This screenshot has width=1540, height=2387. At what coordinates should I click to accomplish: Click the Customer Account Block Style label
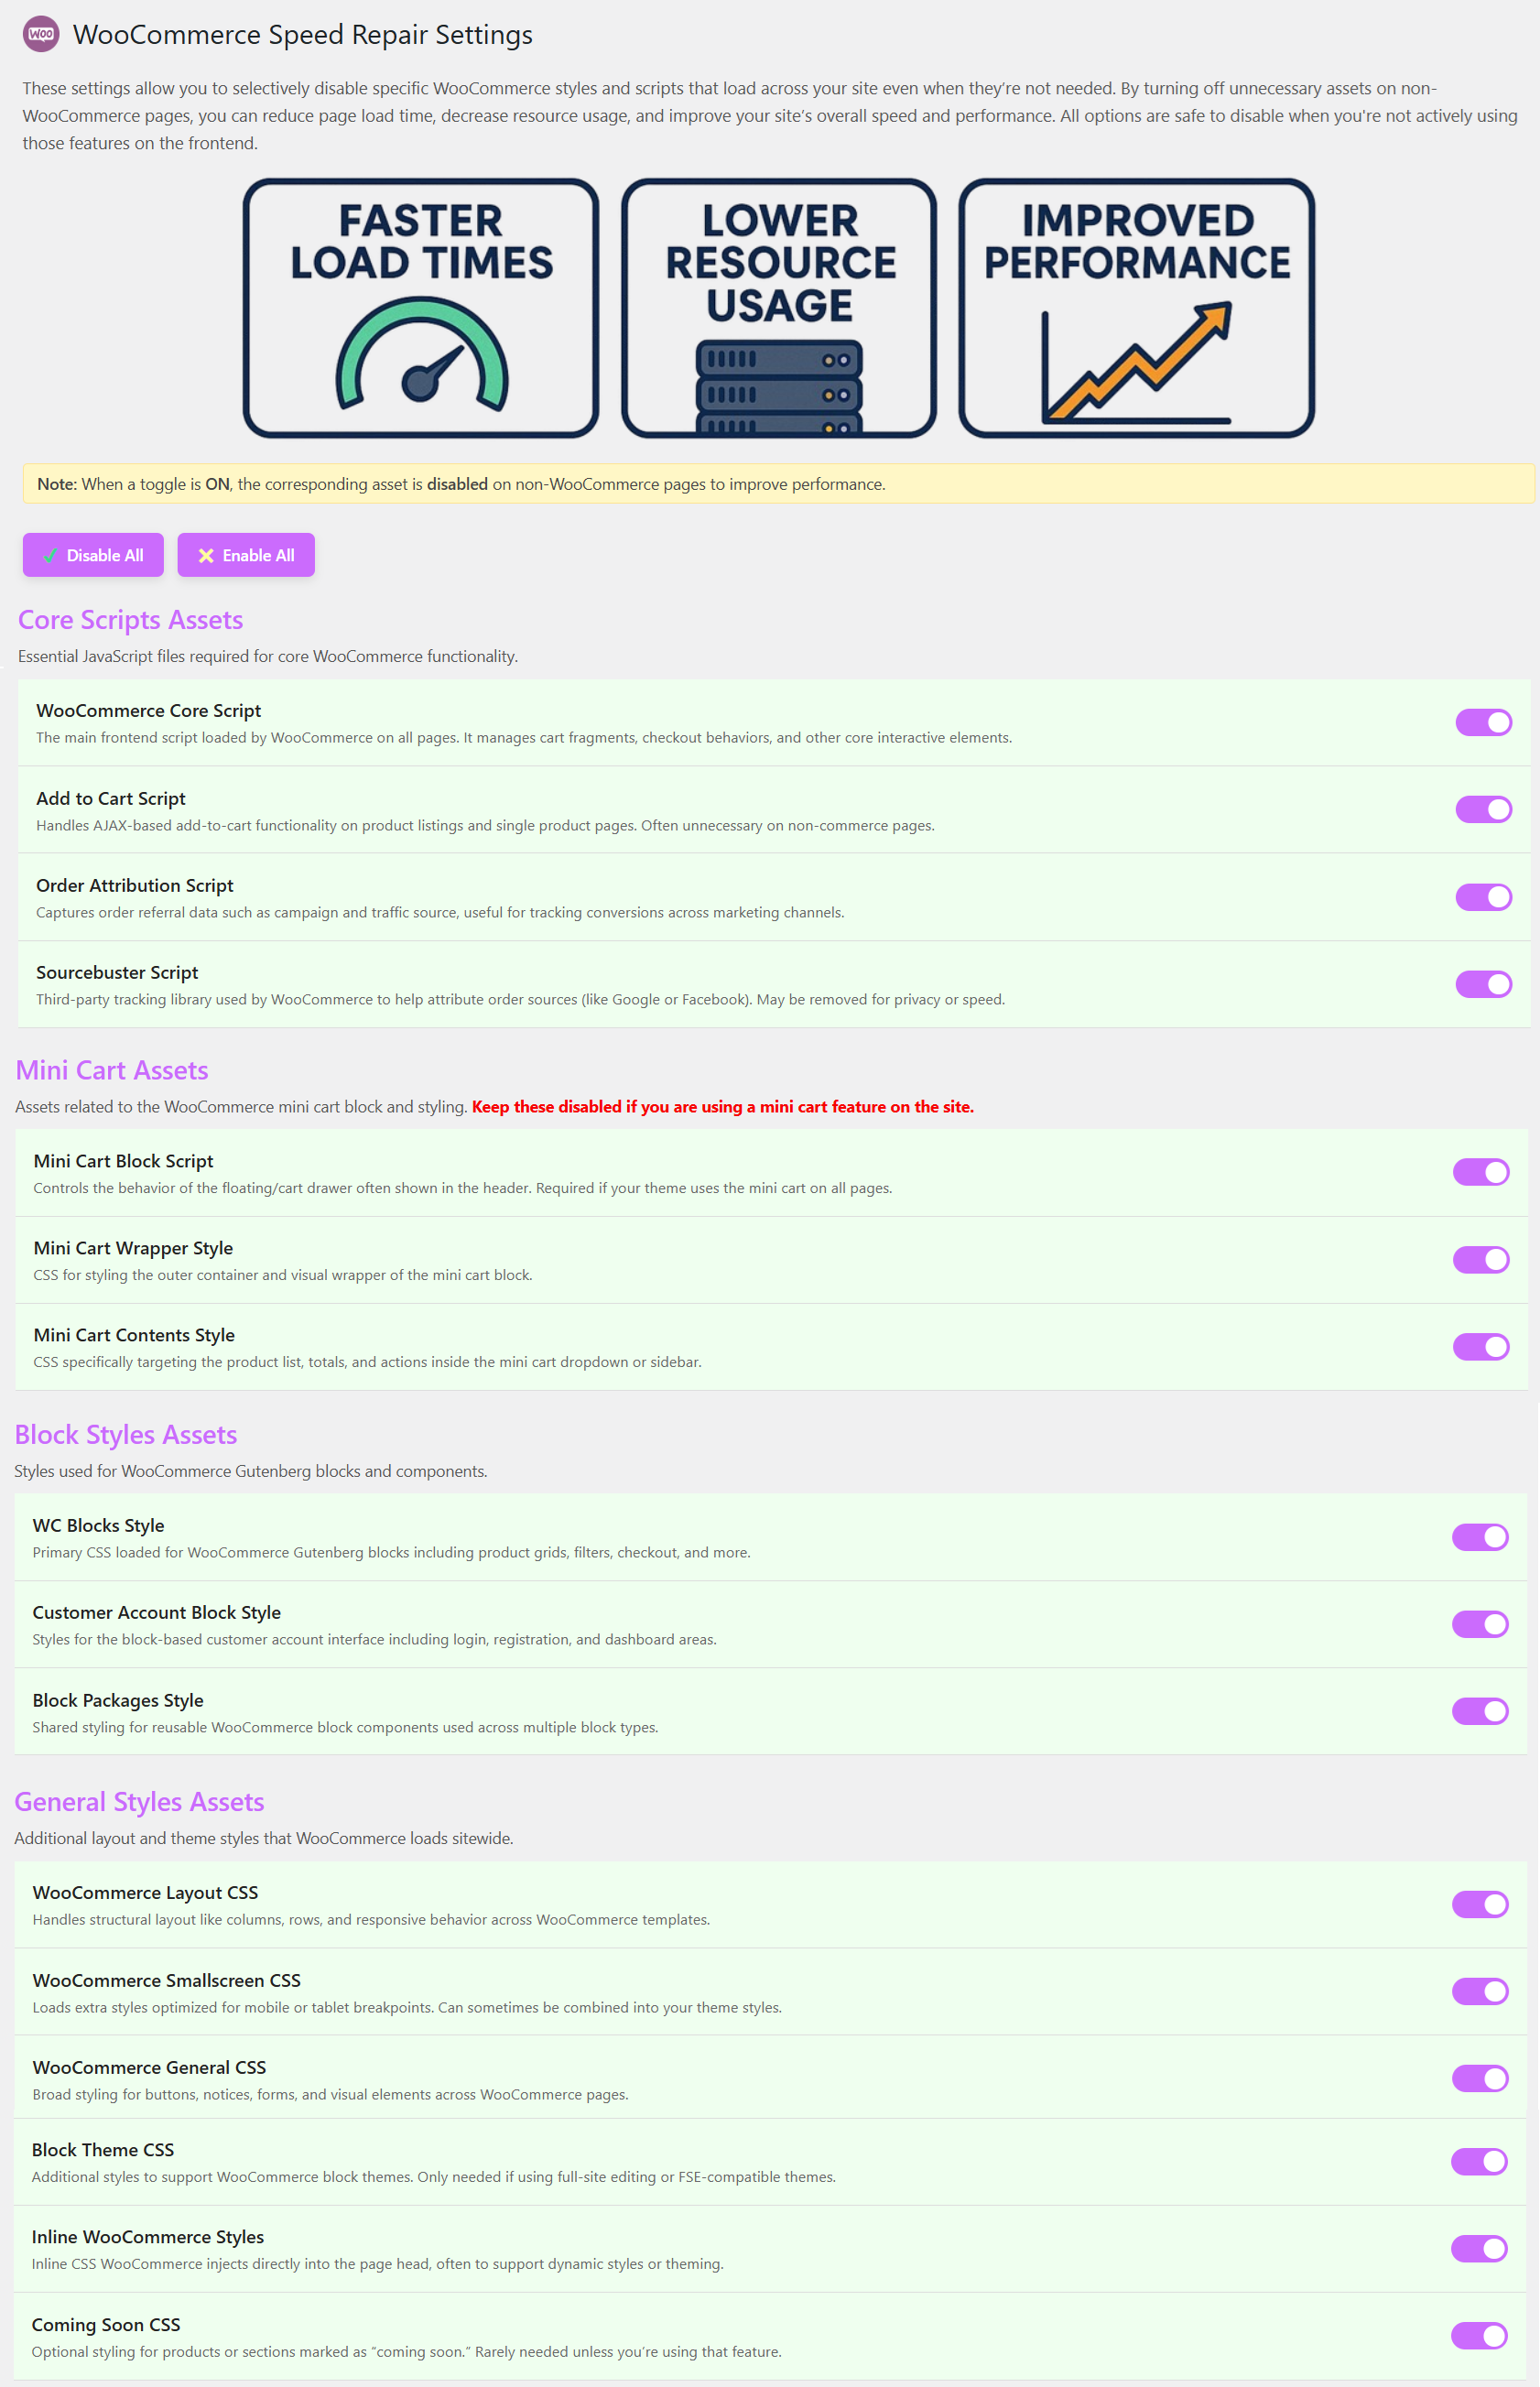point(156,1612)
